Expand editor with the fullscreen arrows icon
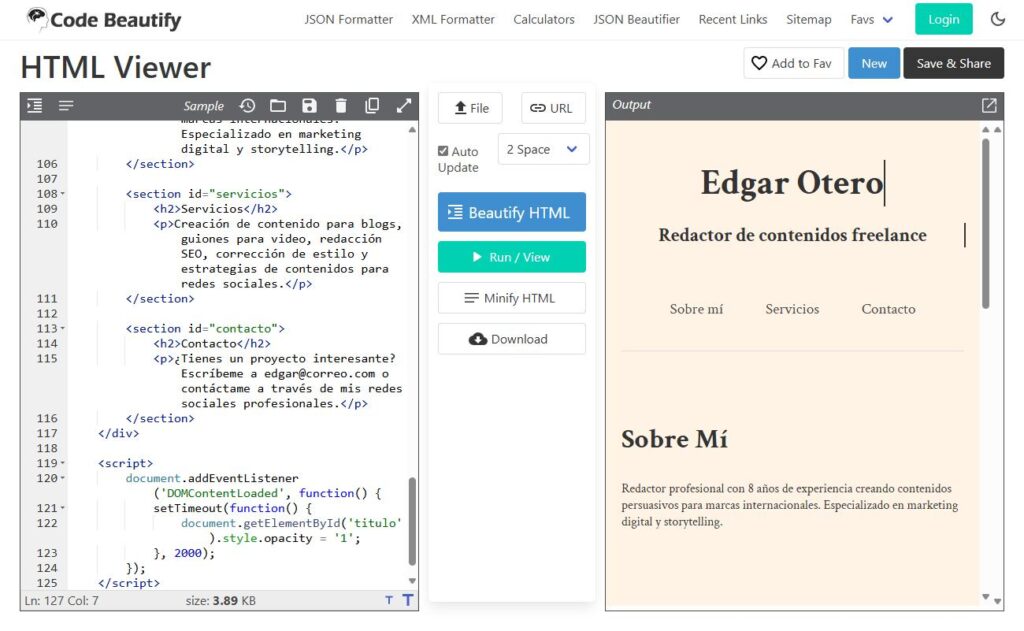Image resolution: width=1024 pixels, height=631 pixels. (404, 105)
